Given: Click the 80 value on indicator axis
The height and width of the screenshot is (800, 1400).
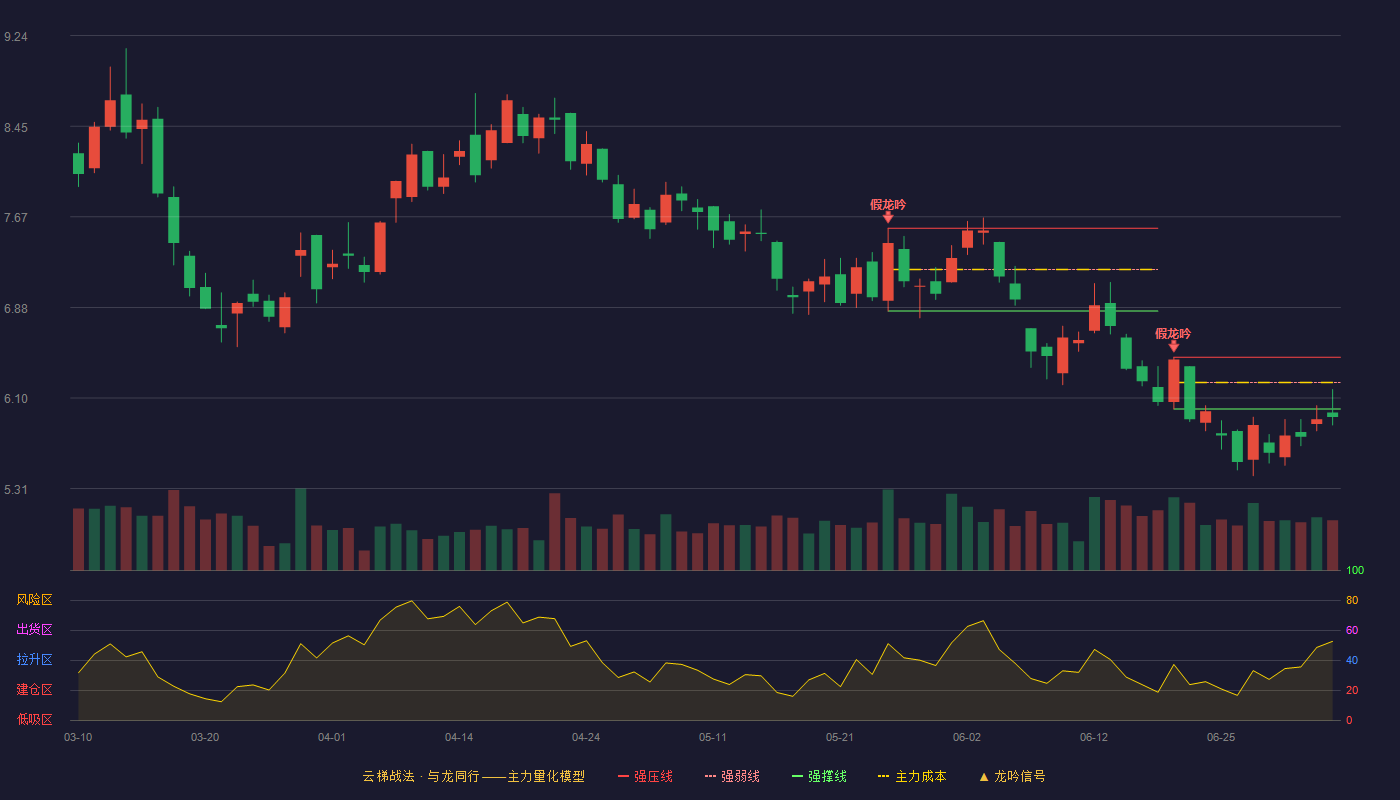Looking at the screenshot, I should 1352,601.
